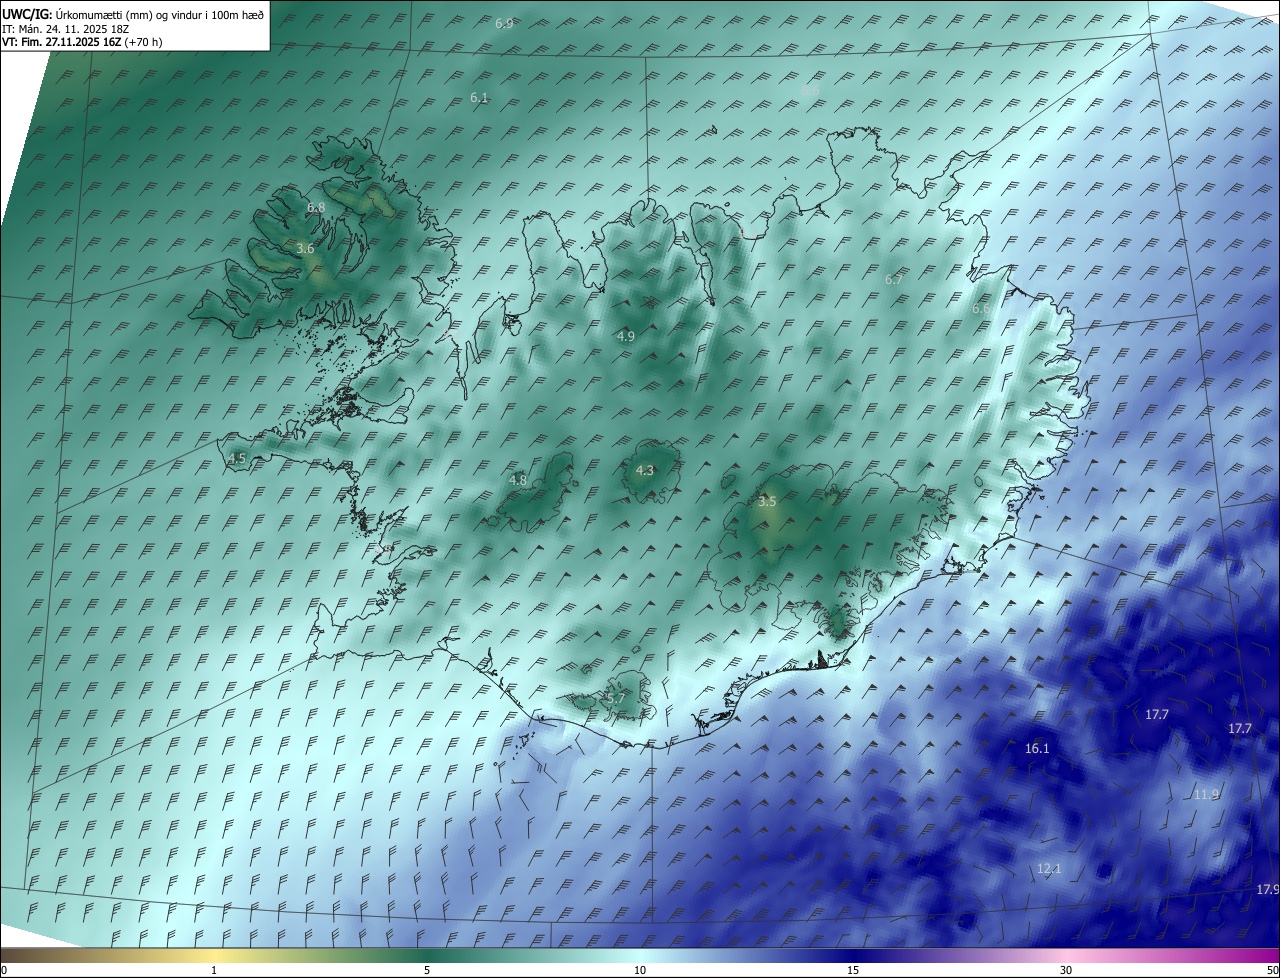Click the 6.6 value label on the map
Screen dimensions: 1280x978
(x=981, y=309)
